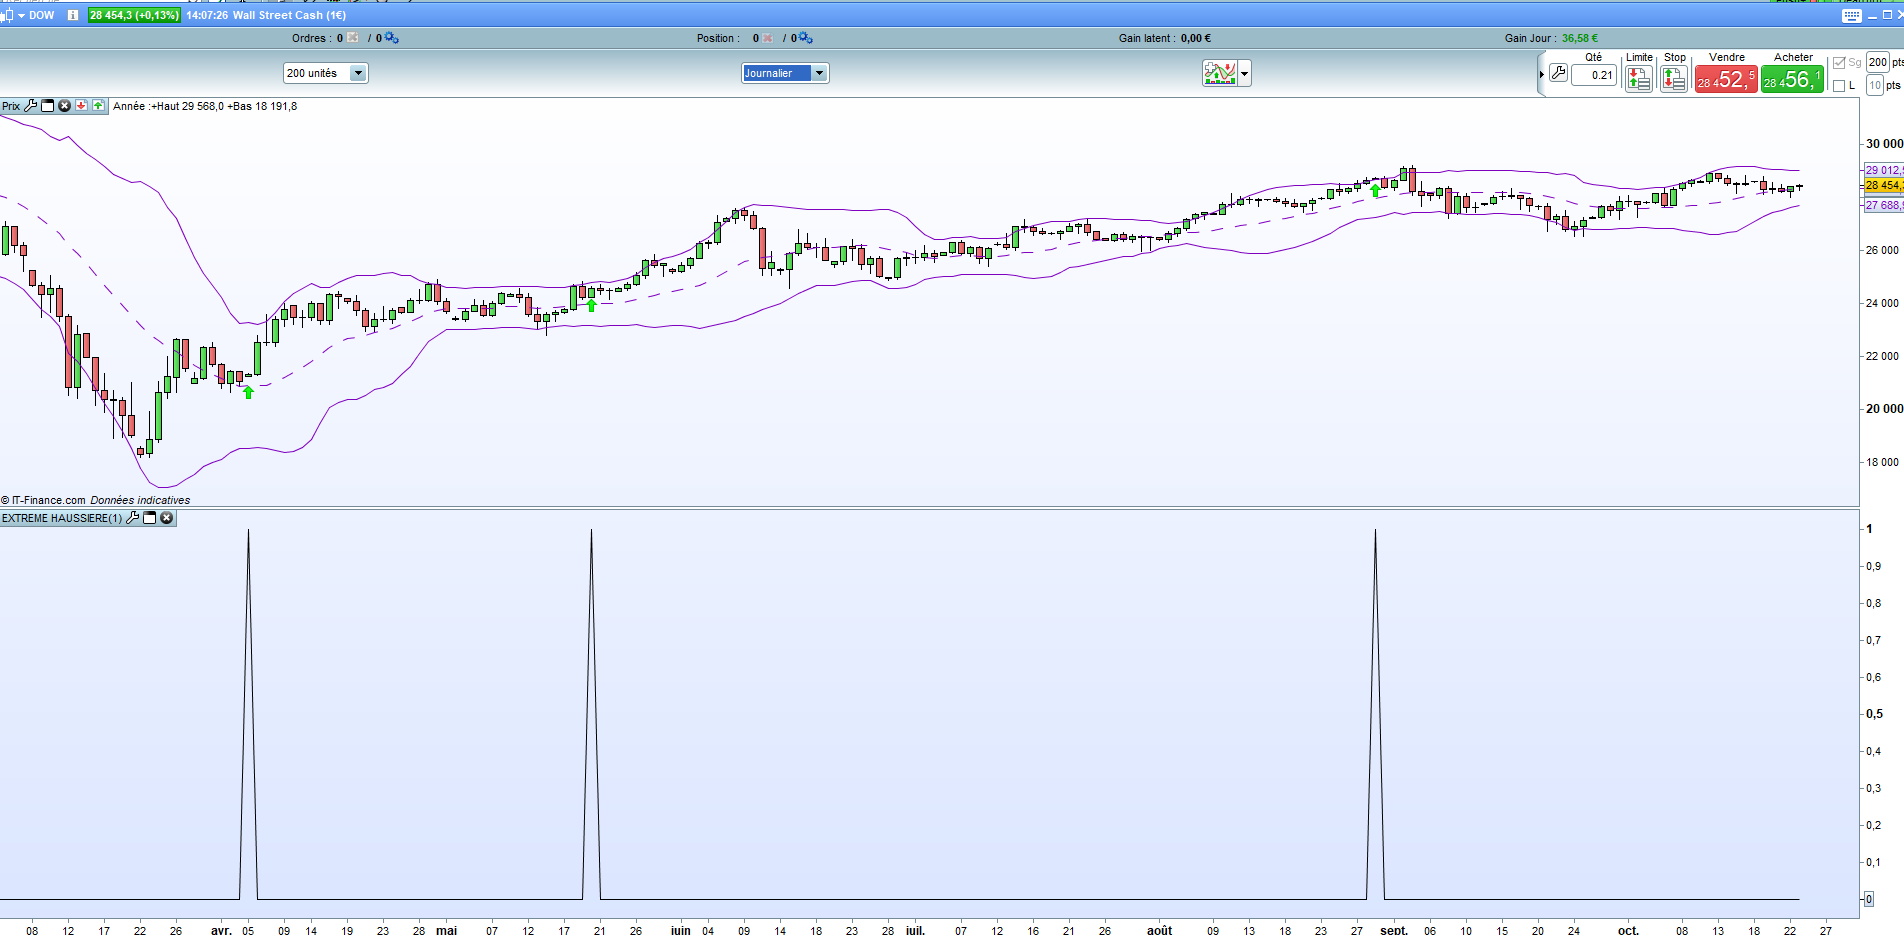1904x935 pixels.
Task: Close the Prix panel
Action: (64, 105)
